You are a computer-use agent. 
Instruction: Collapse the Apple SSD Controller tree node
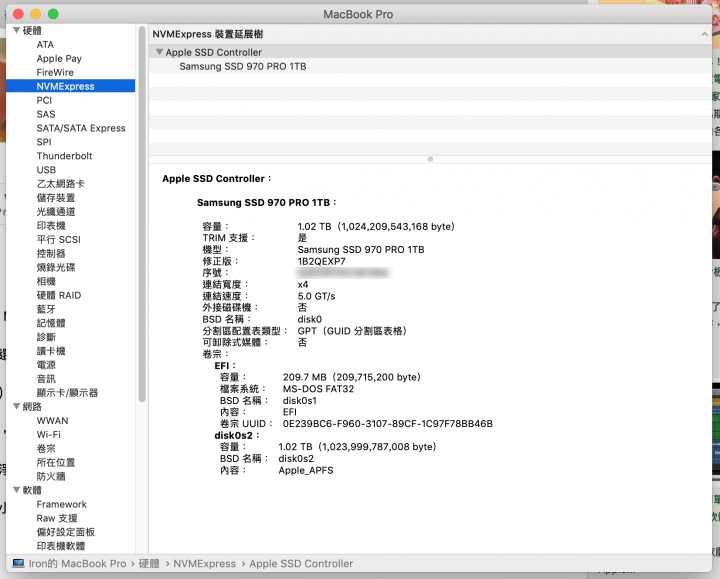point(159,52)
